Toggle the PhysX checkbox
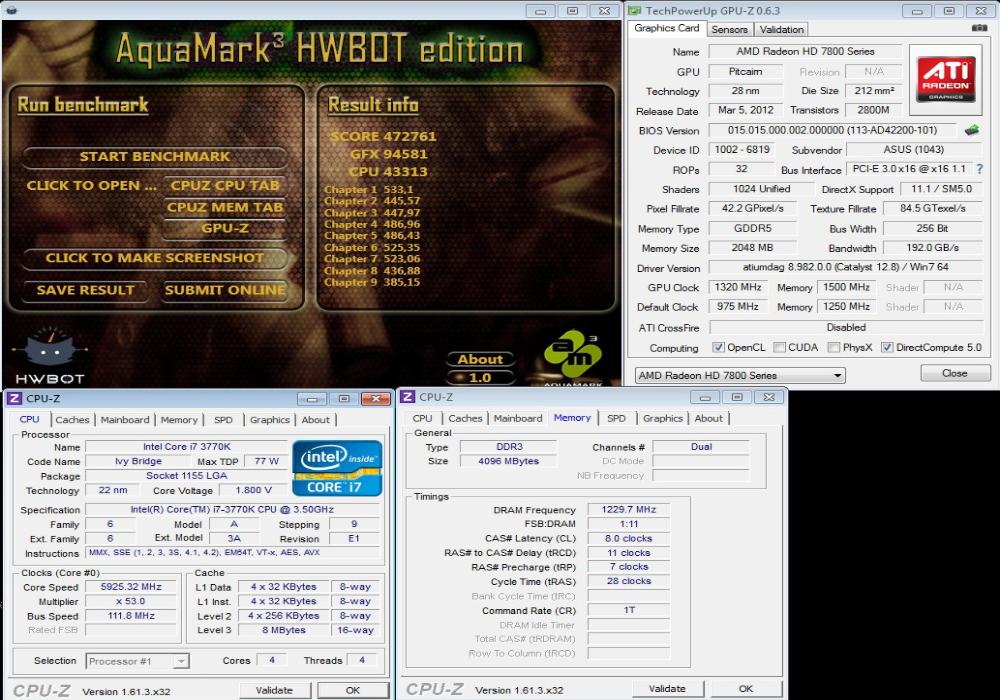The image size is (1000, 700). click(834, 347)
